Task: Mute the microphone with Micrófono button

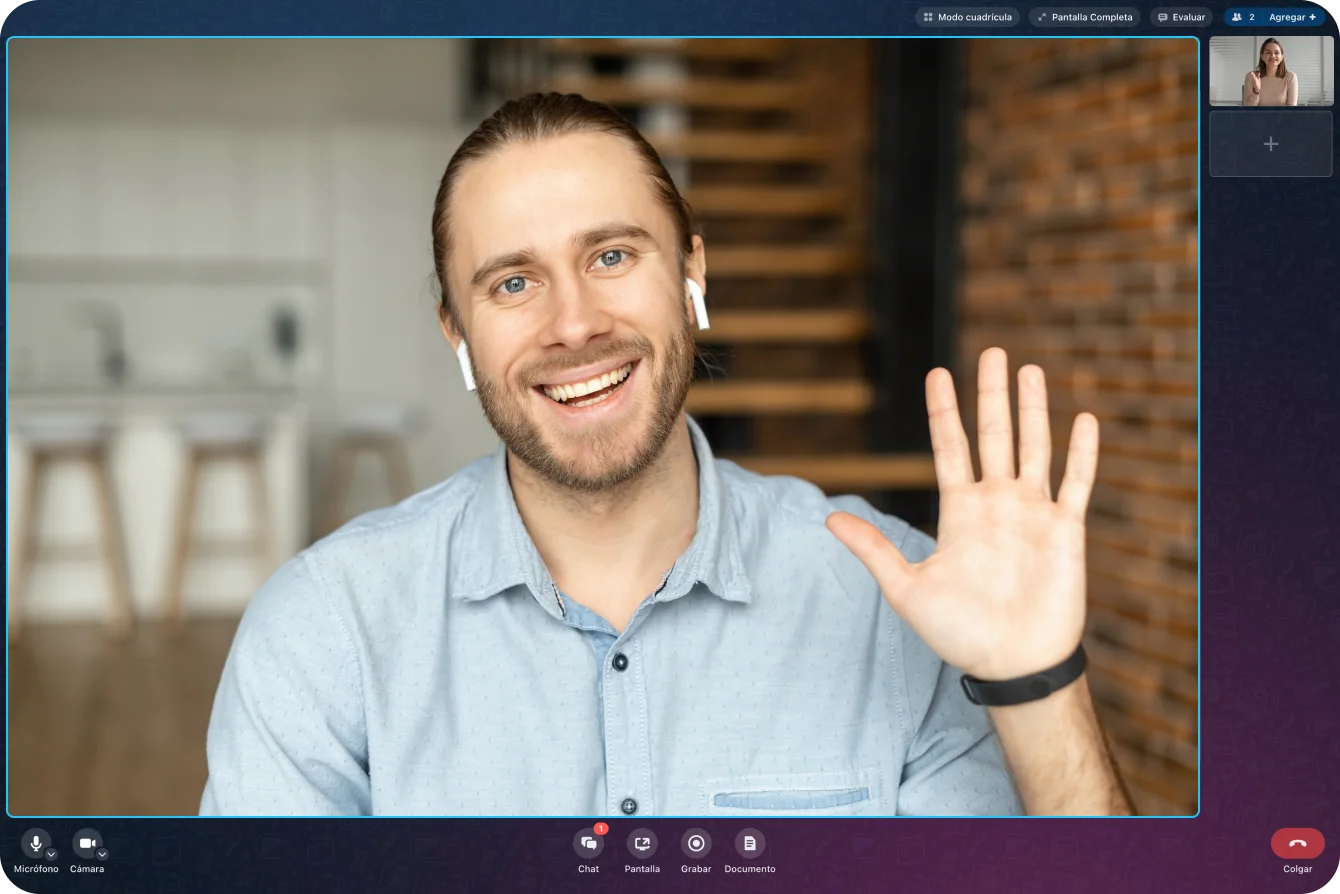Action: tap(35, 843)
